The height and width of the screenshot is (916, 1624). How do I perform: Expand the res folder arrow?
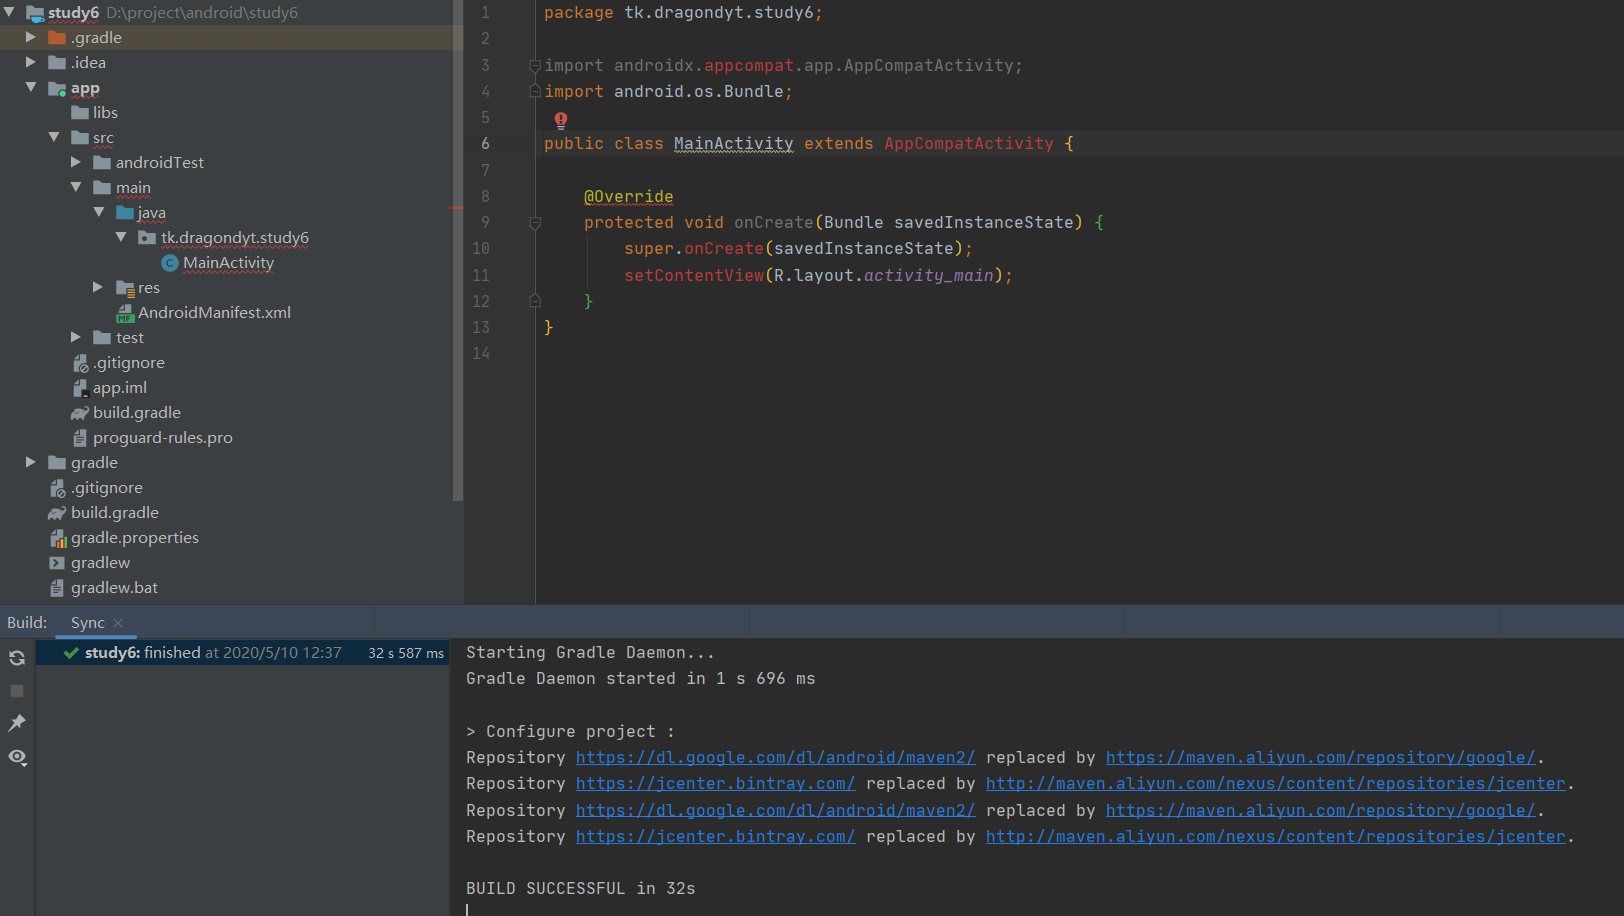(x=98, y=287)
